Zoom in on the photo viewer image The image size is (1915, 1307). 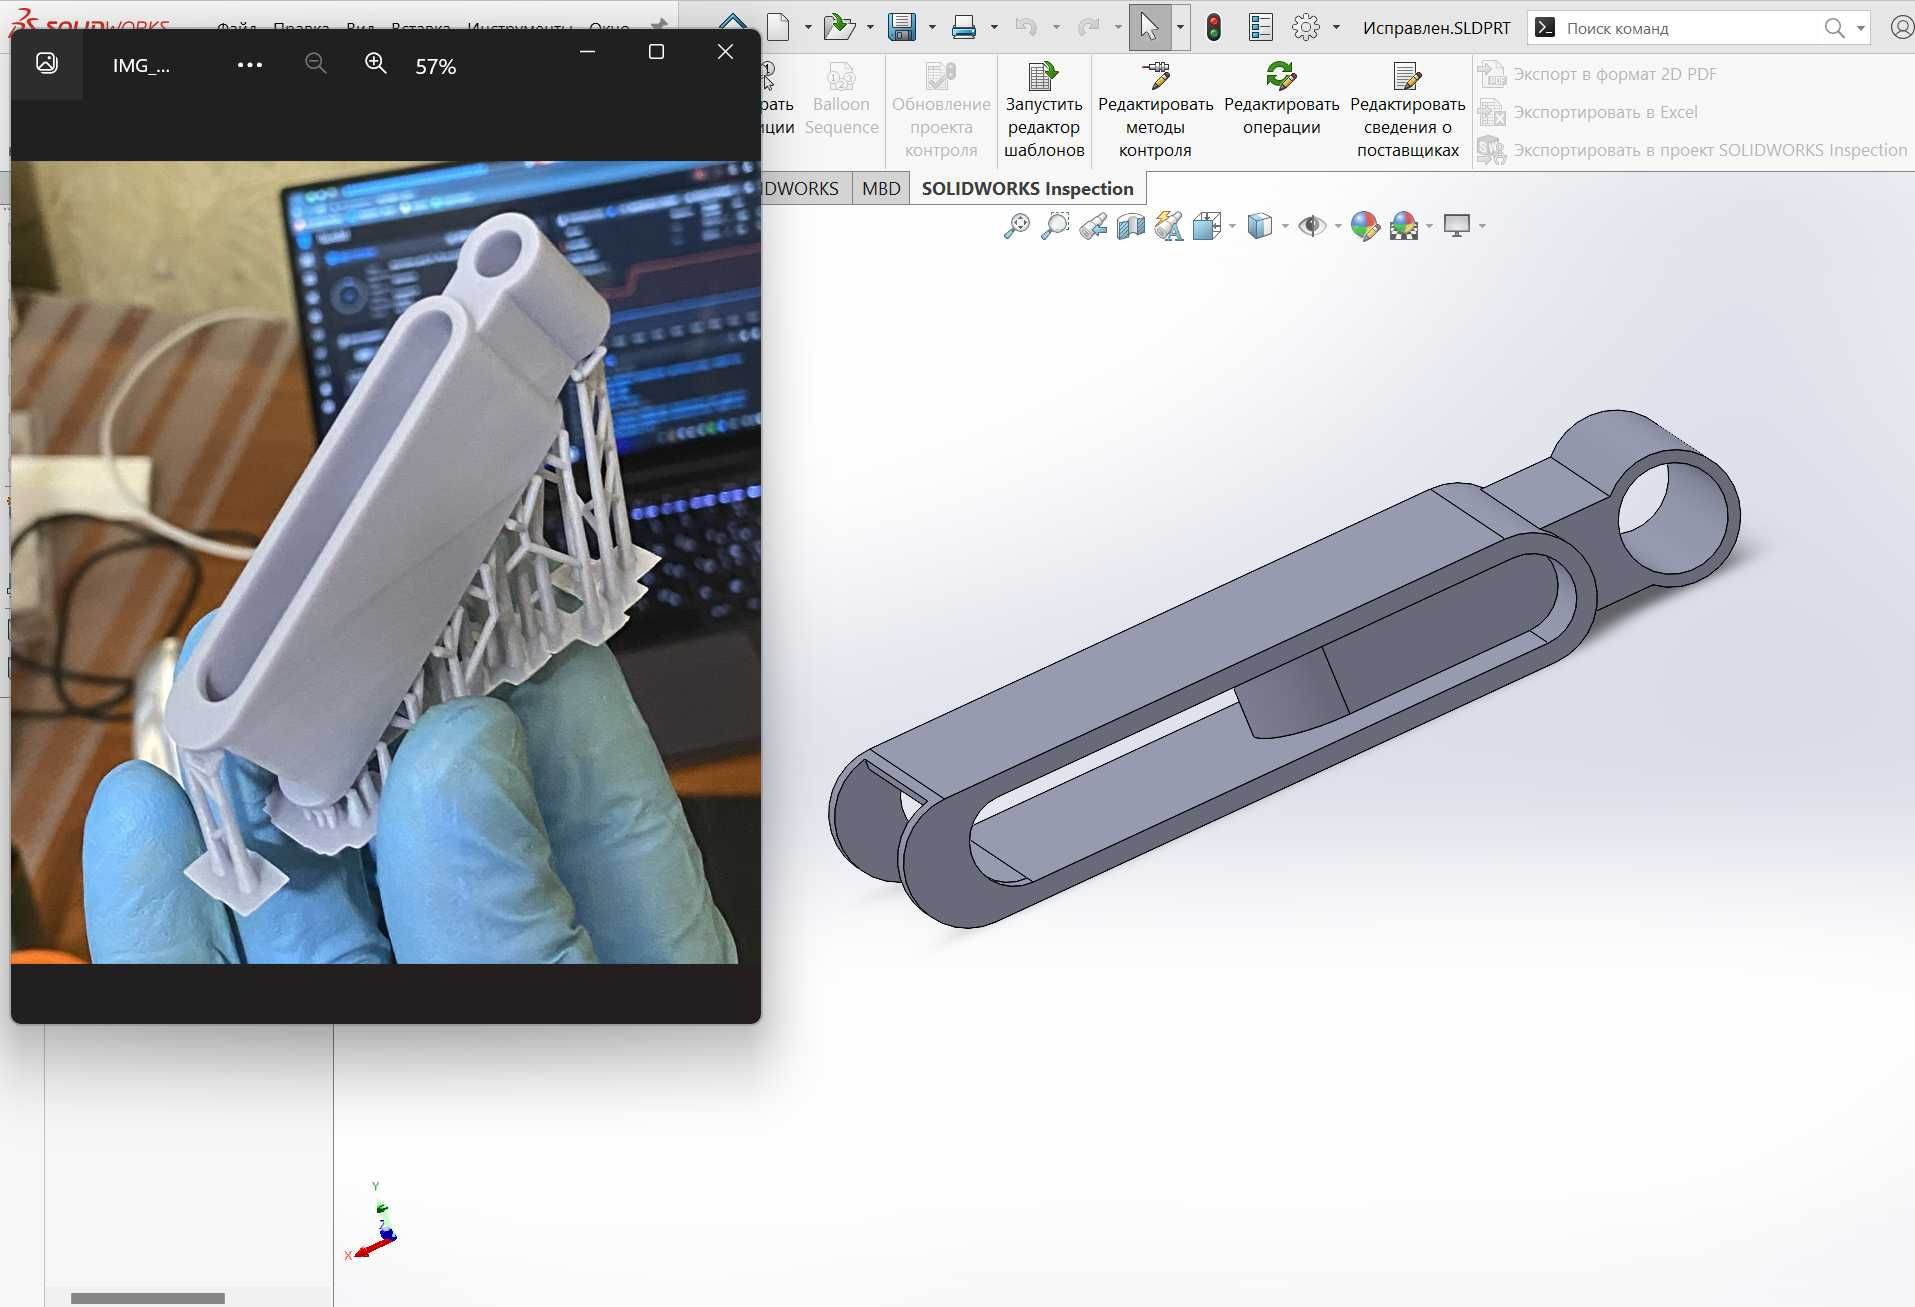point(375,64)
